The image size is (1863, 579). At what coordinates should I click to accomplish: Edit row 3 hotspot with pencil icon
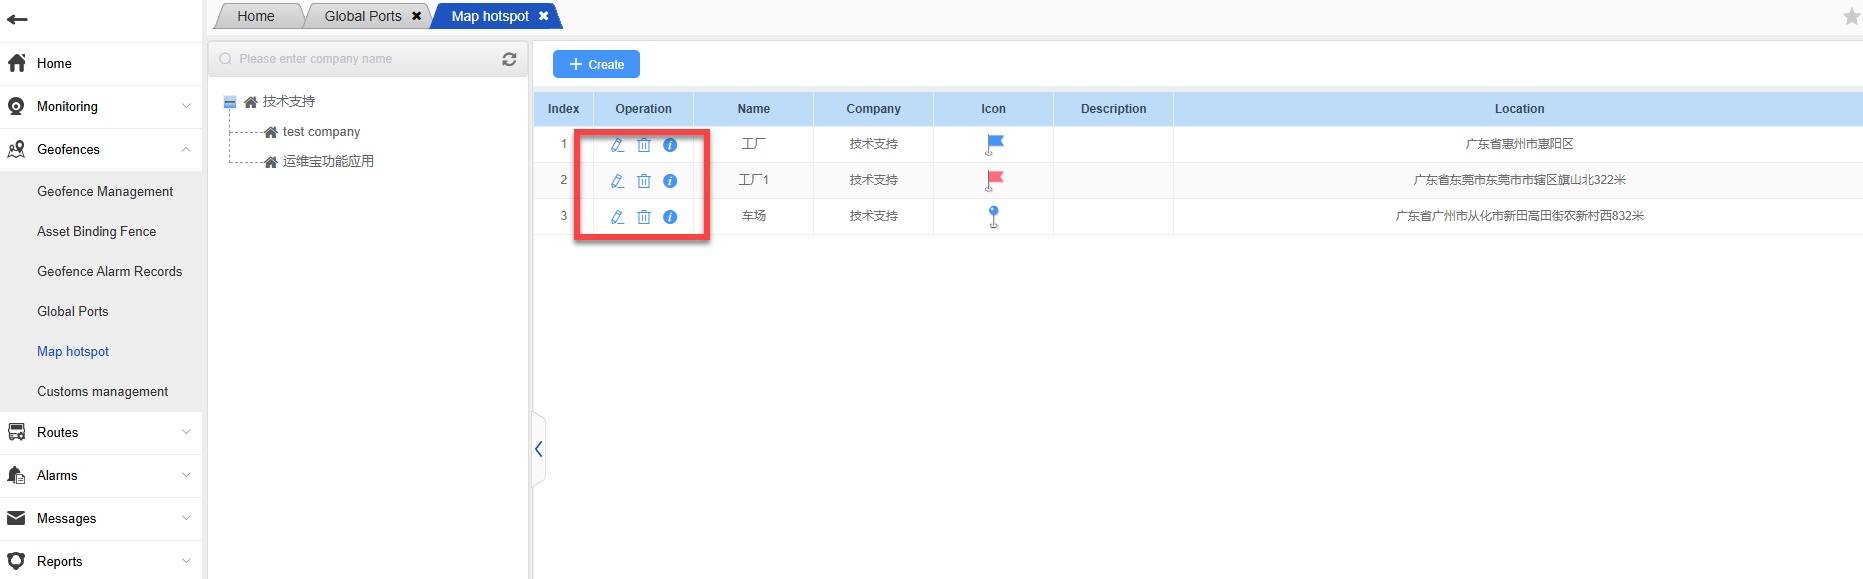617,217
